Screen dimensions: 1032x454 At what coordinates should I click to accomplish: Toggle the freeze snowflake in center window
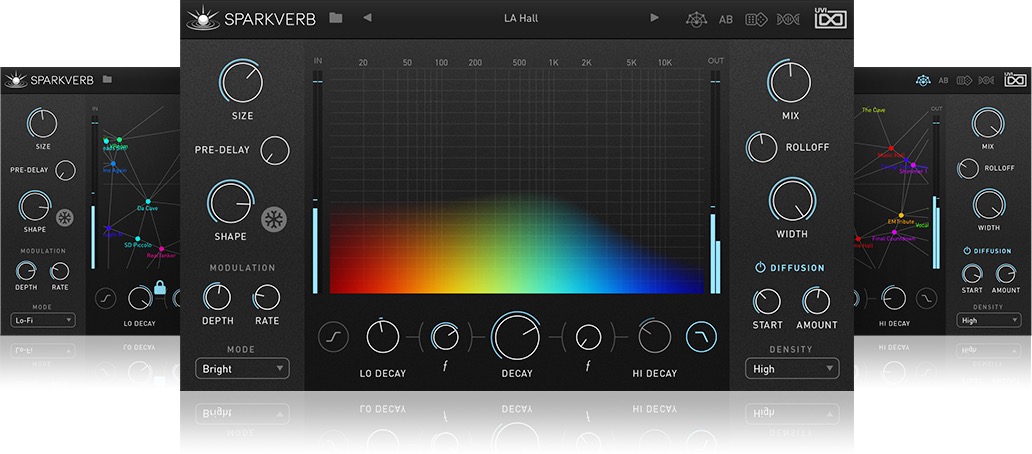[274, 219]
